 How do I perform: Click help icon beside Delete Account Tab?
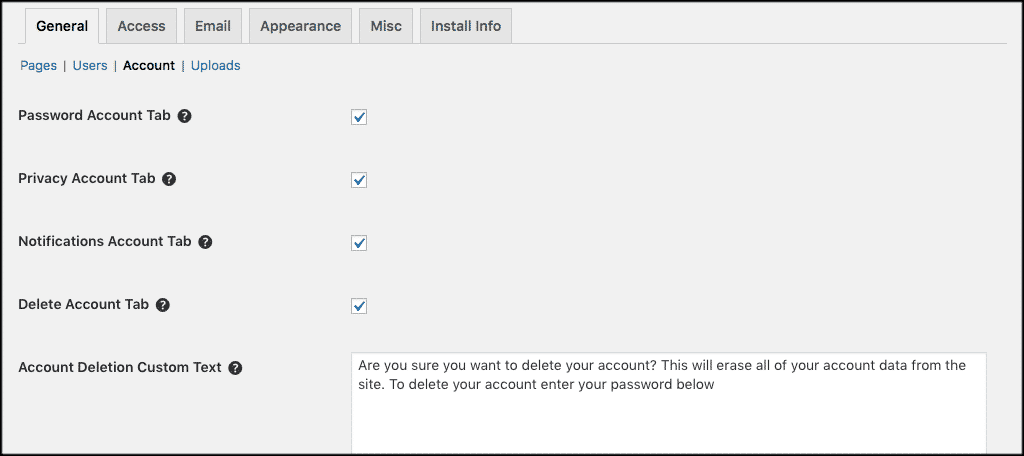[163, 305]
